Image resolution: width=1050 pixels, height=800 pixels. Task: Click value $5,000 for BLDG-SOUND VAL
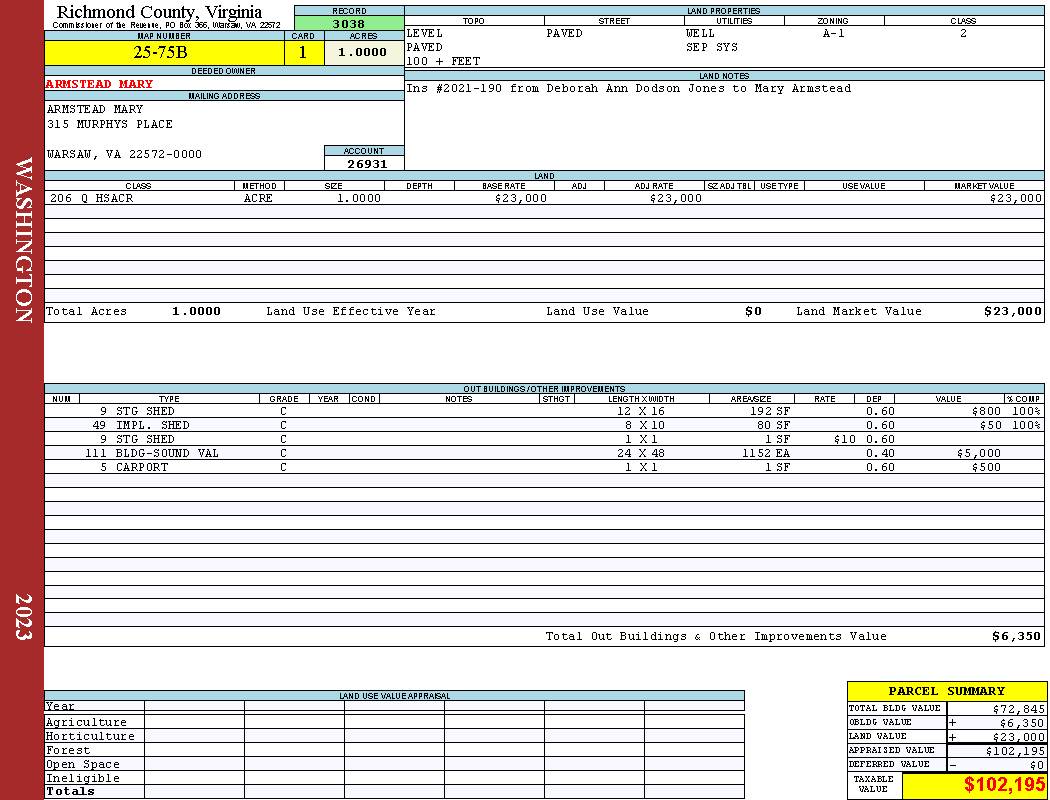tap(979, 453)
